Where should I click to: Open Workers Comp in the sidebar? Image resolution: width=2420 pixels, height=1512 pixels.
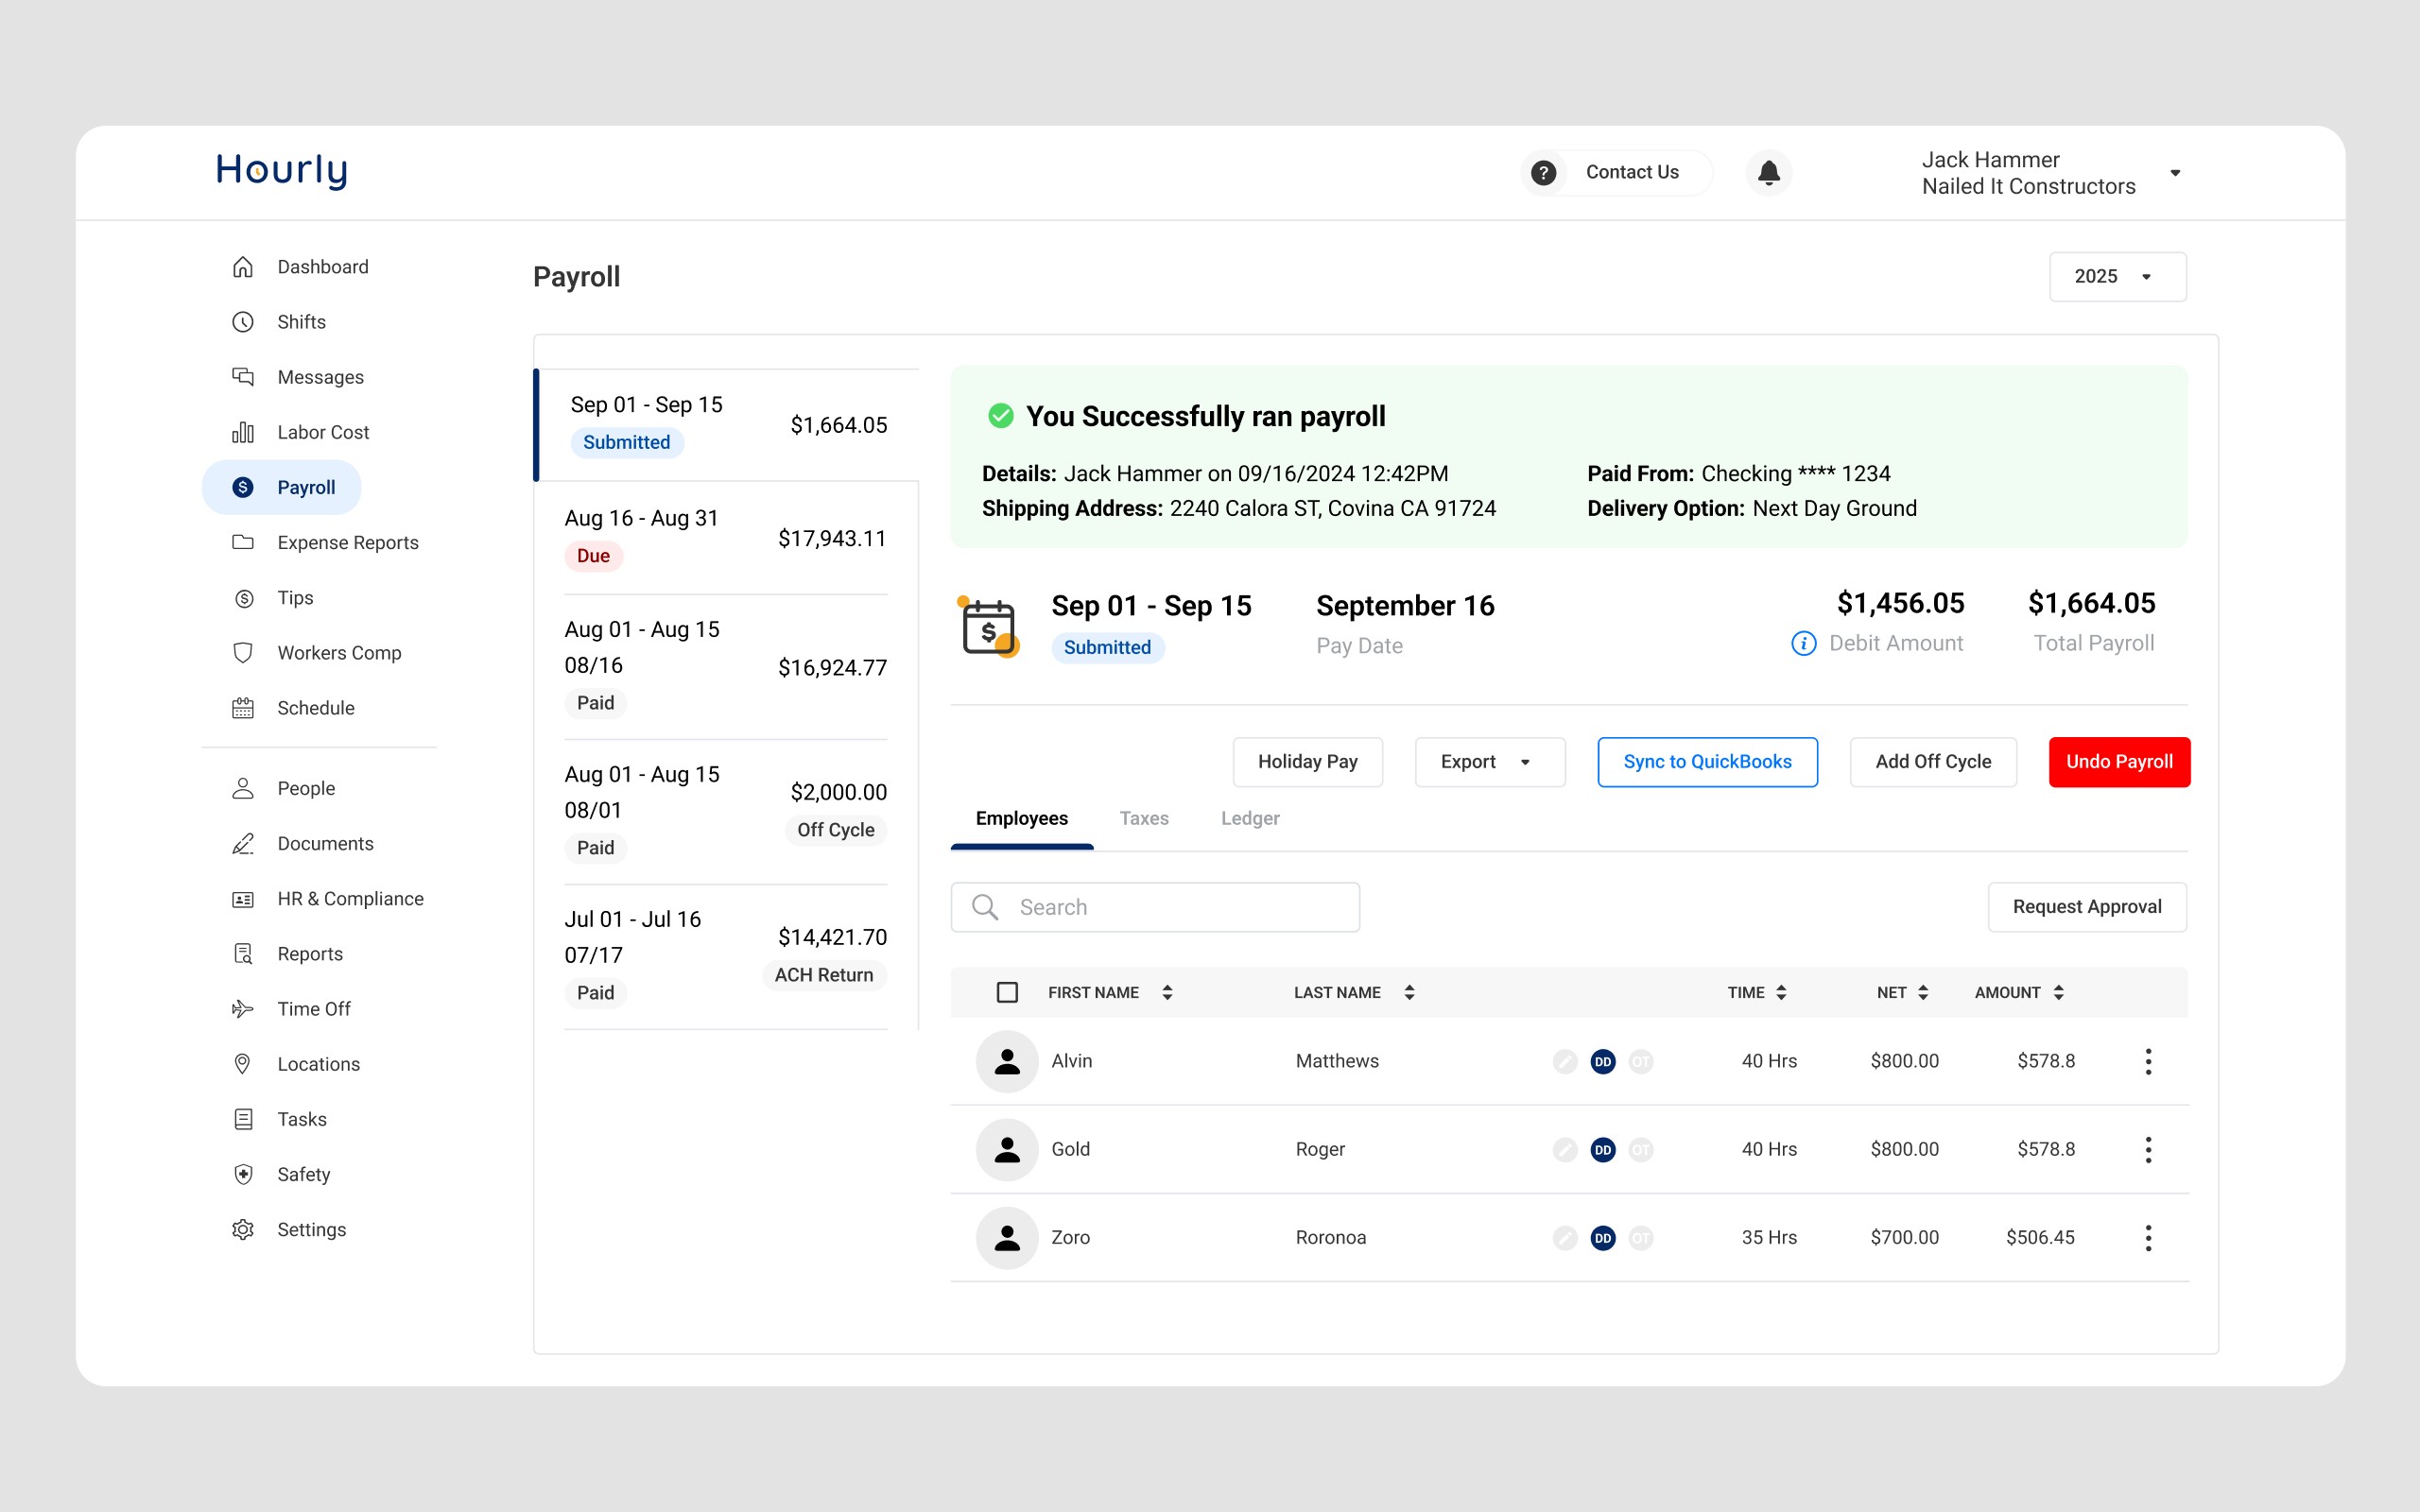338,653
